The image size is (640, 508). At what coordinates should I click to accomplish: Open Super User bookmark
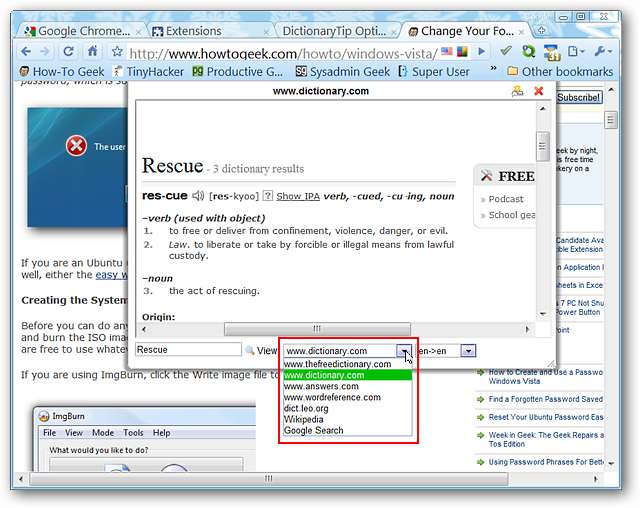433,72
